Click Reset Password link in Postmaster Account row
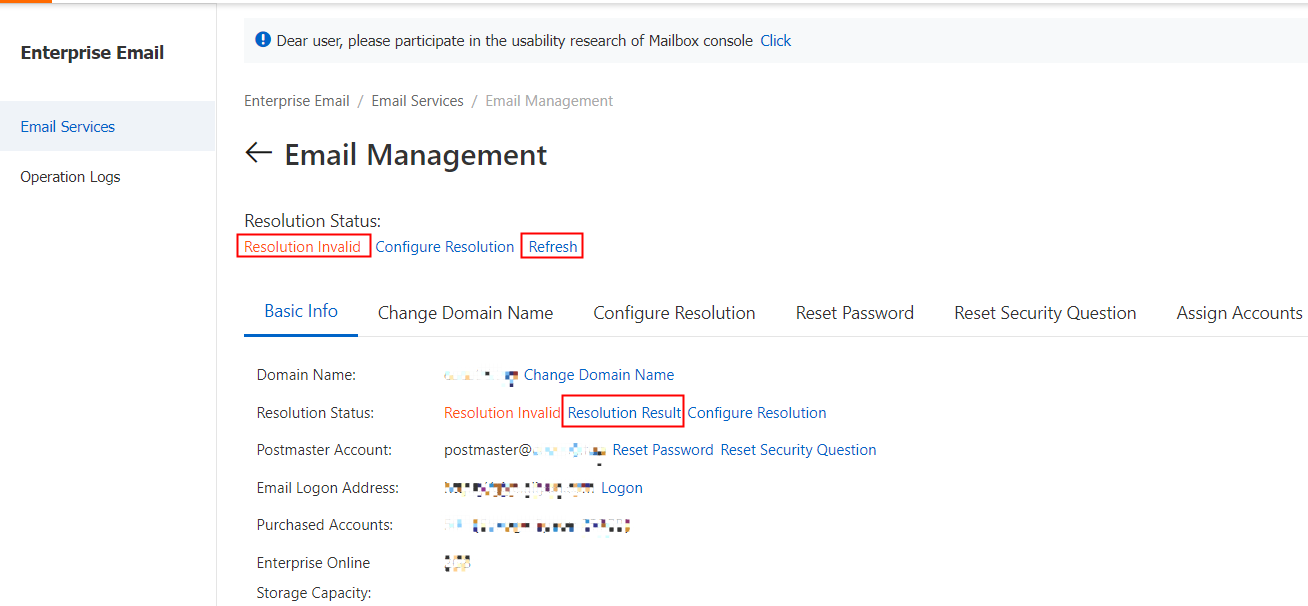The height and width of the screenshot is (606, 1308). point(663,450)
